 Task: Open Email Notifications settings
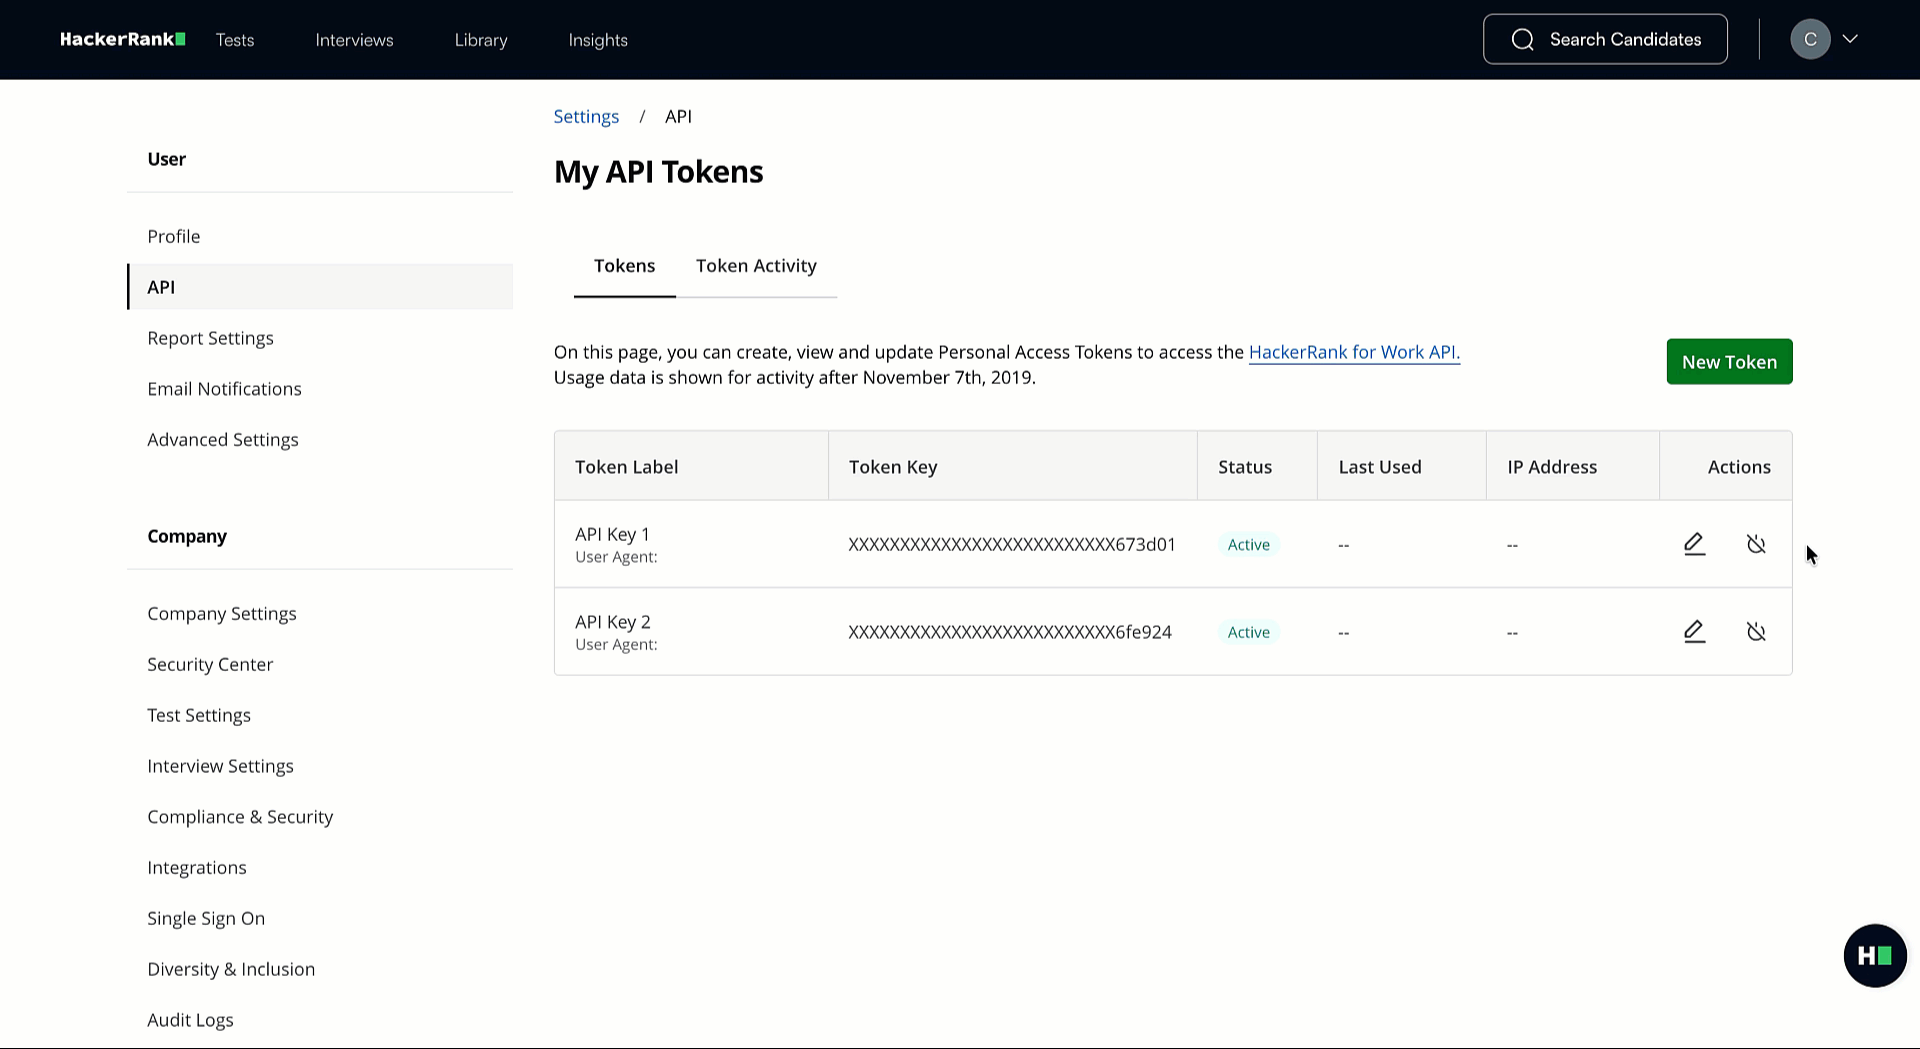tap(224, 389)
